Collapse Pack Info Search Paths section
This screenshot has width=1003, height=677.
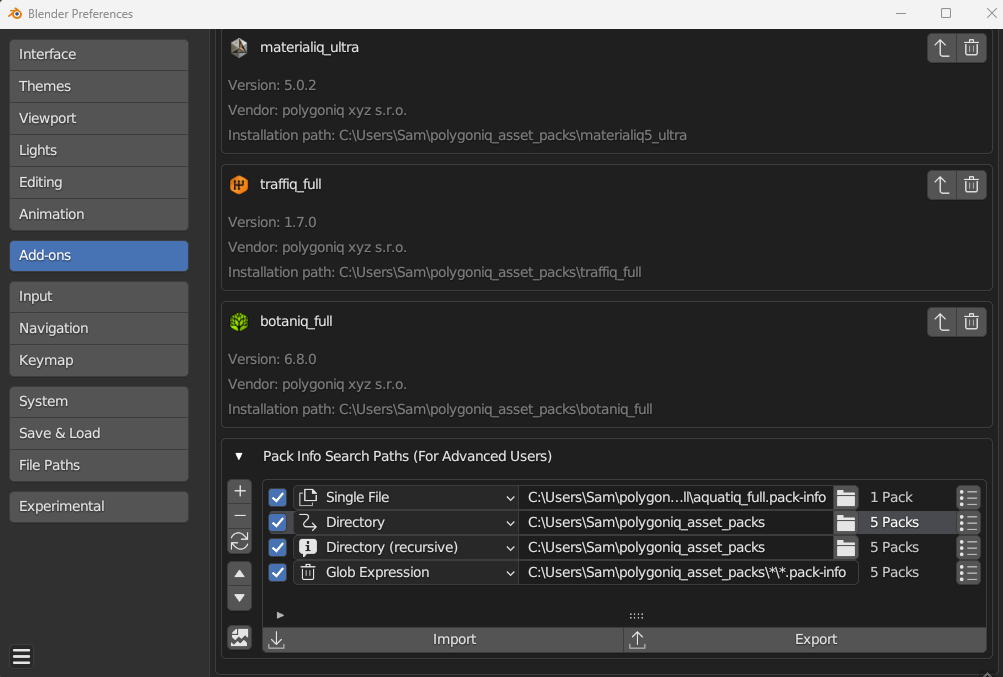tap(239, 456)
